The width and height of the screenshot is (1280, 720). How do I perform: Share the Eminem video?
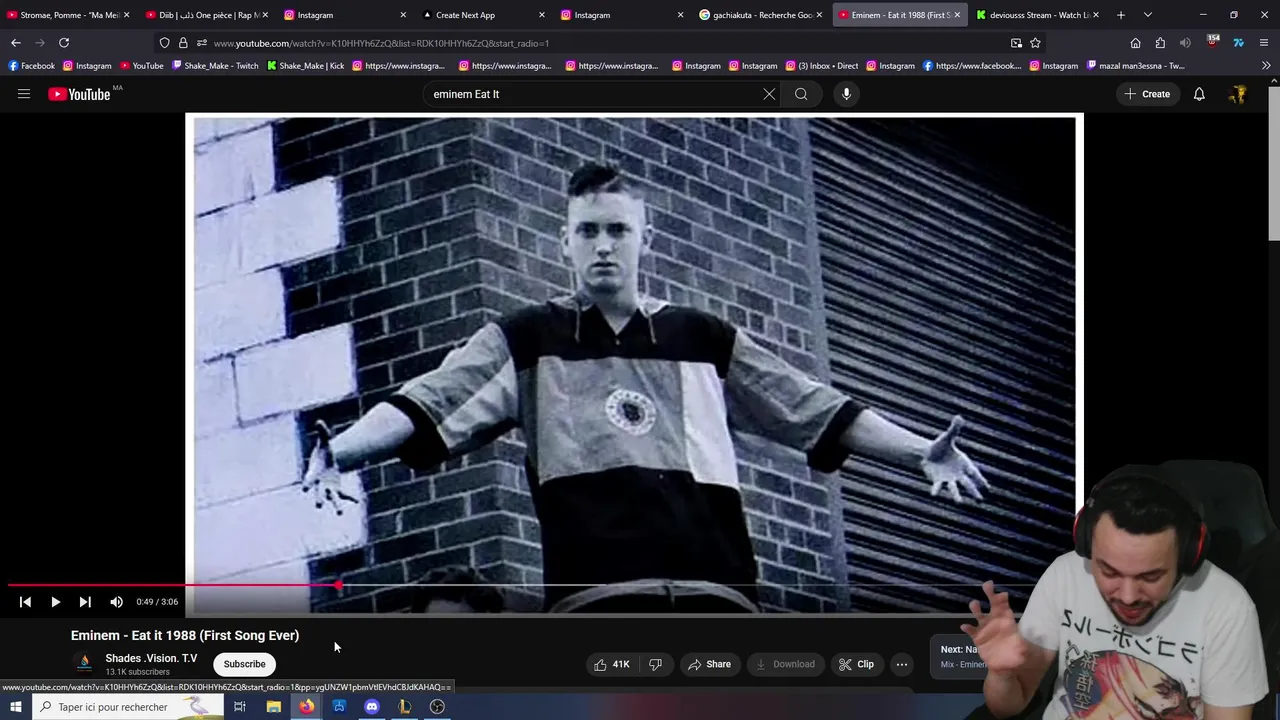click(x=709, y=664)
